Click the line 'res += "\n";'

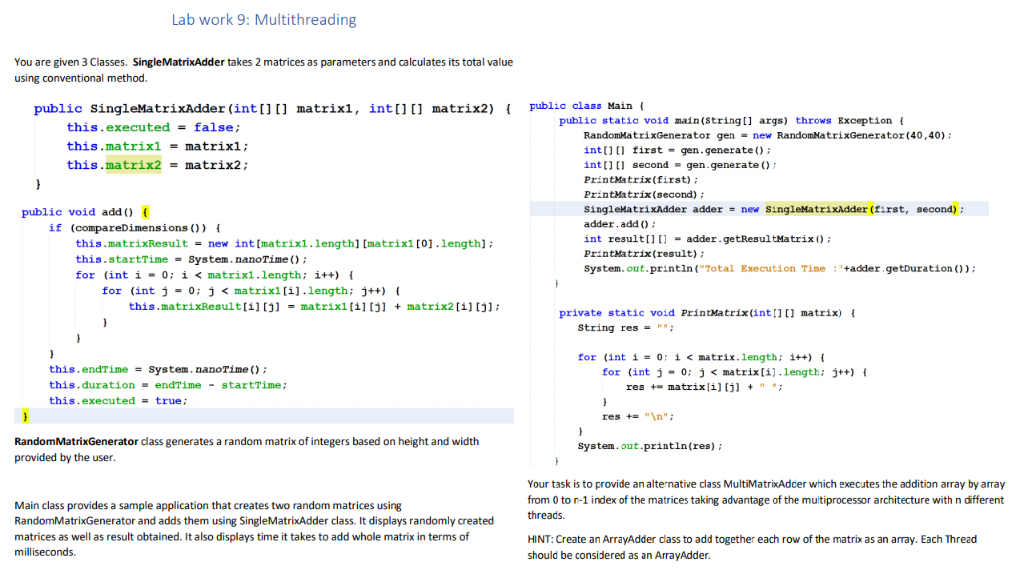pos(638,417)
